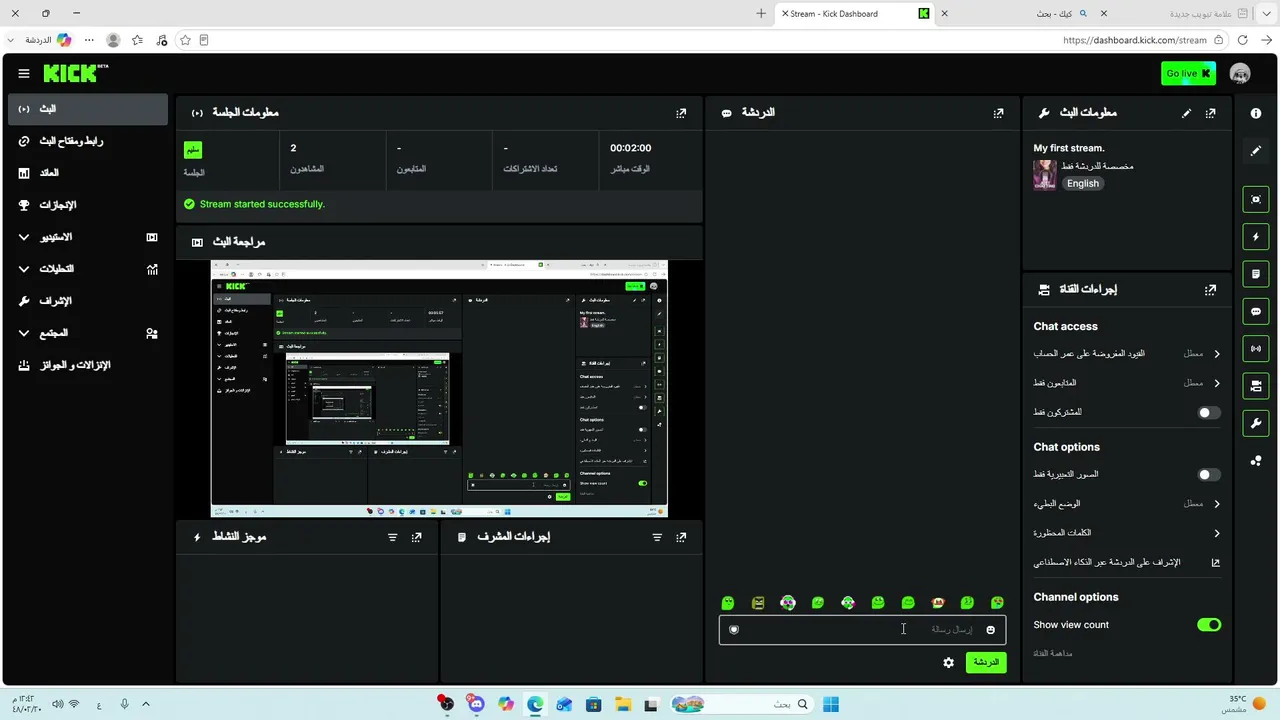Open المتابعون فقط followers-only setting chevron
The image size is (1280, 720).
tap(1217, 383)
